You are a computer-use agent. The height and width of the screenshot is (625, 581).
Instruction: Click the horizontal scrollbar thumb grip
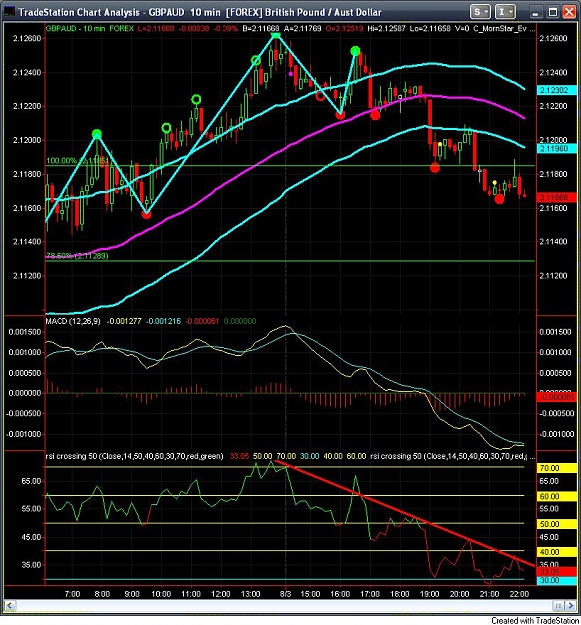[559, 606]
